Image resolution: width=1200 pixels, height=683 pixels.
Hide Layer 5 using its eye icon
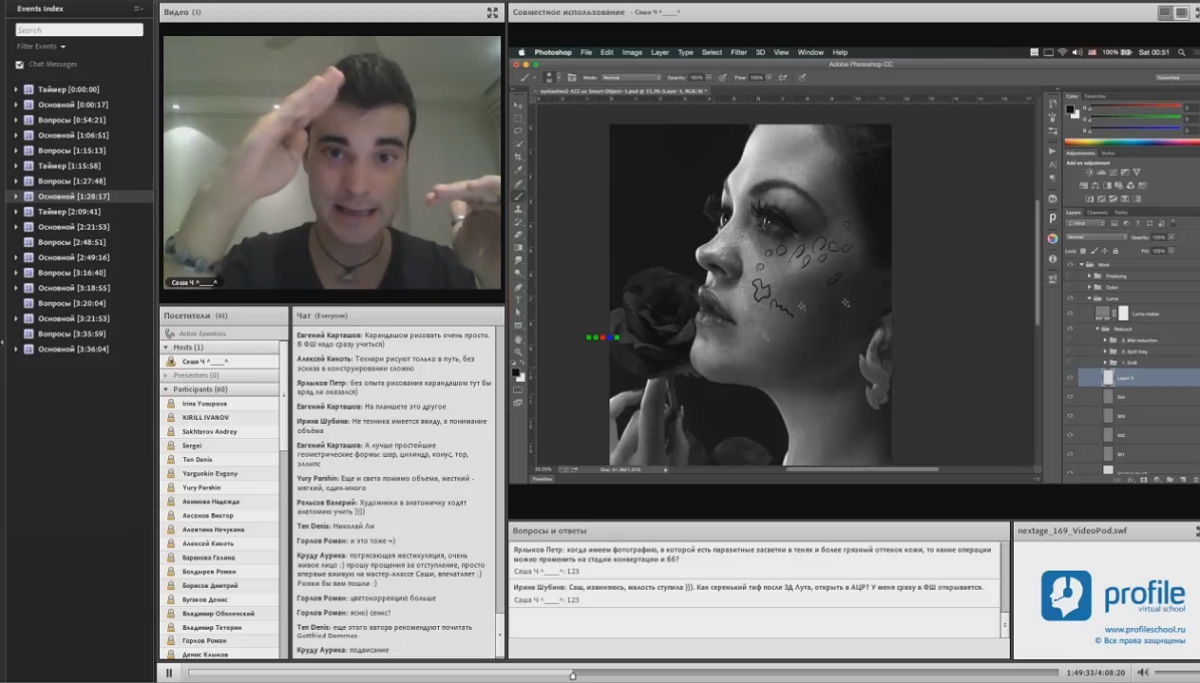(1070, 377)
